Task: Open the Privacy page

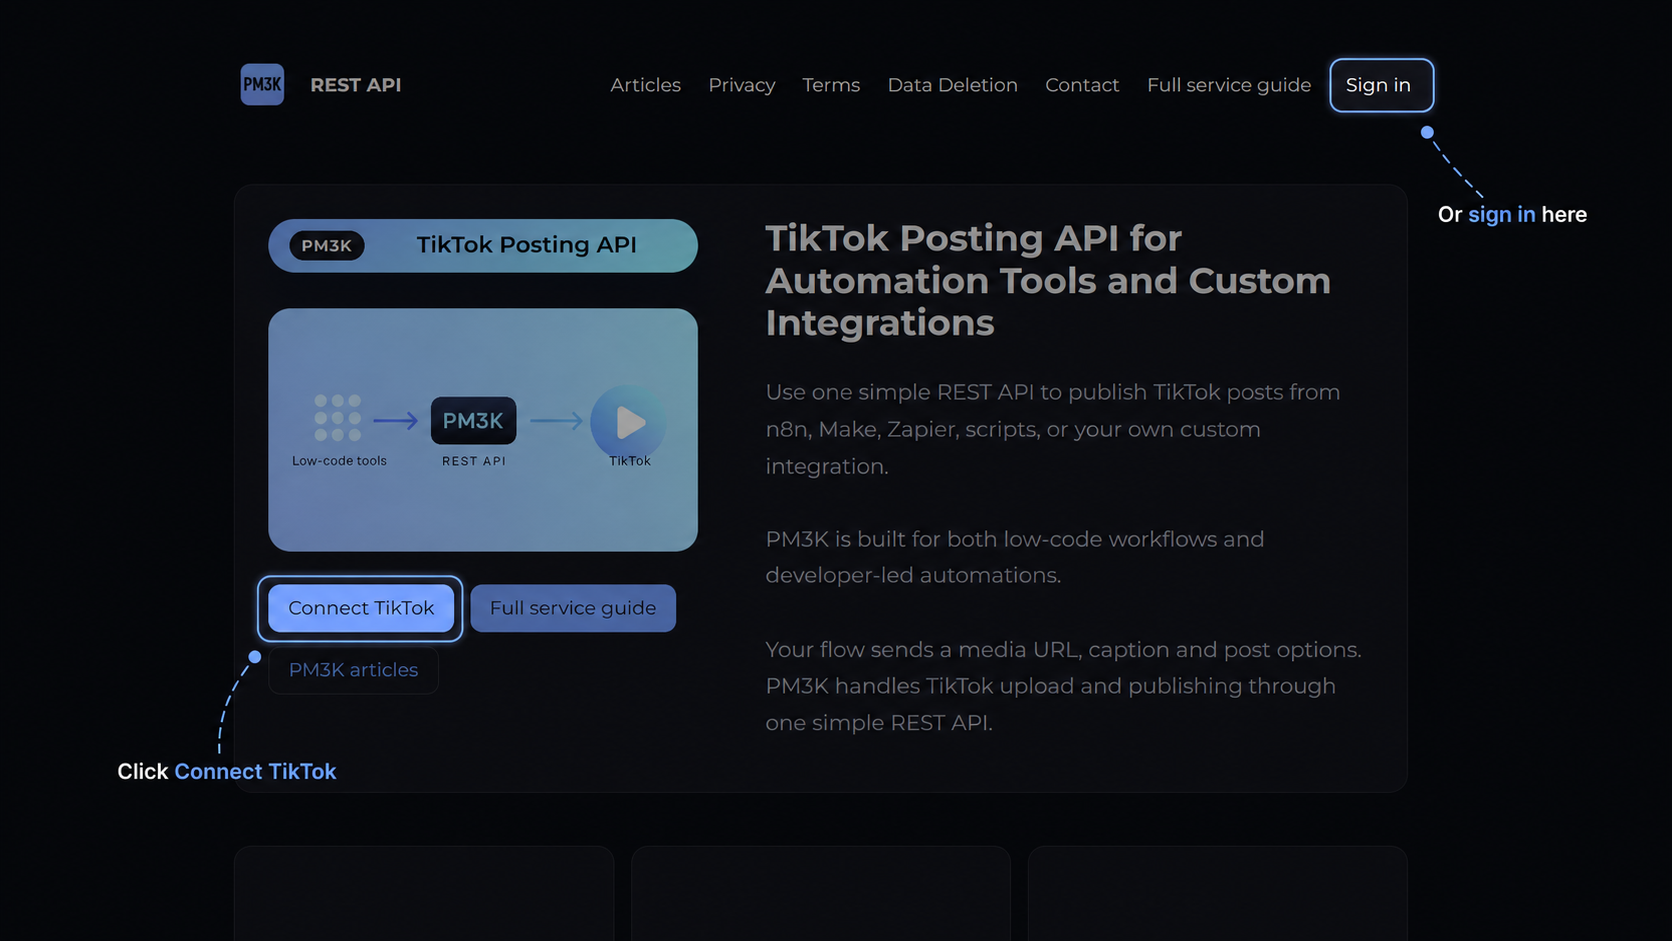Action: [741, 85]
